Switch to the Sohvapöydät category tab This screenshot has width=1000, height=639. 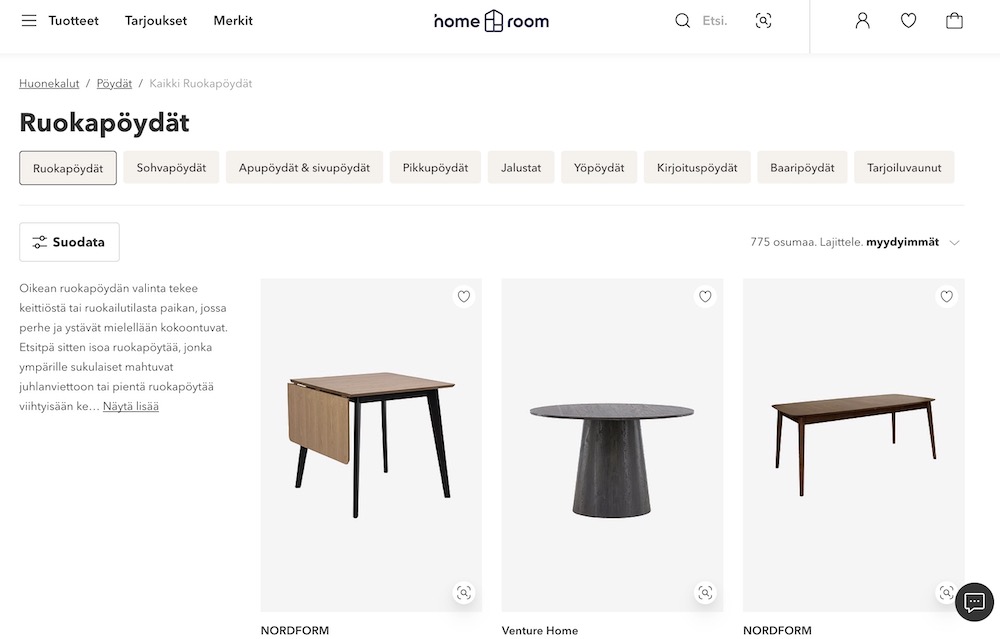coord(171,168)
